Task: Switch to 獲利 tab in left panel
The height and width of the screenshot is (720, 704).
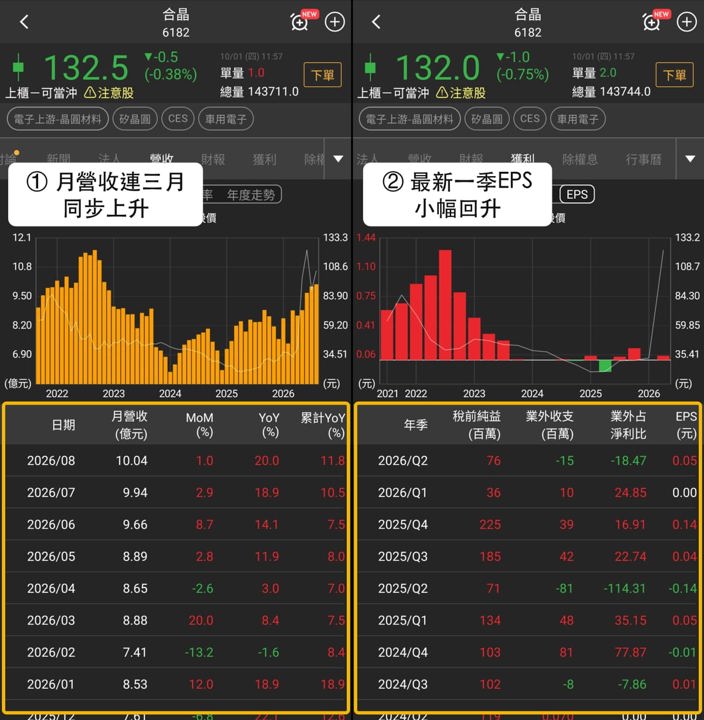Action: tap(265, 159)
